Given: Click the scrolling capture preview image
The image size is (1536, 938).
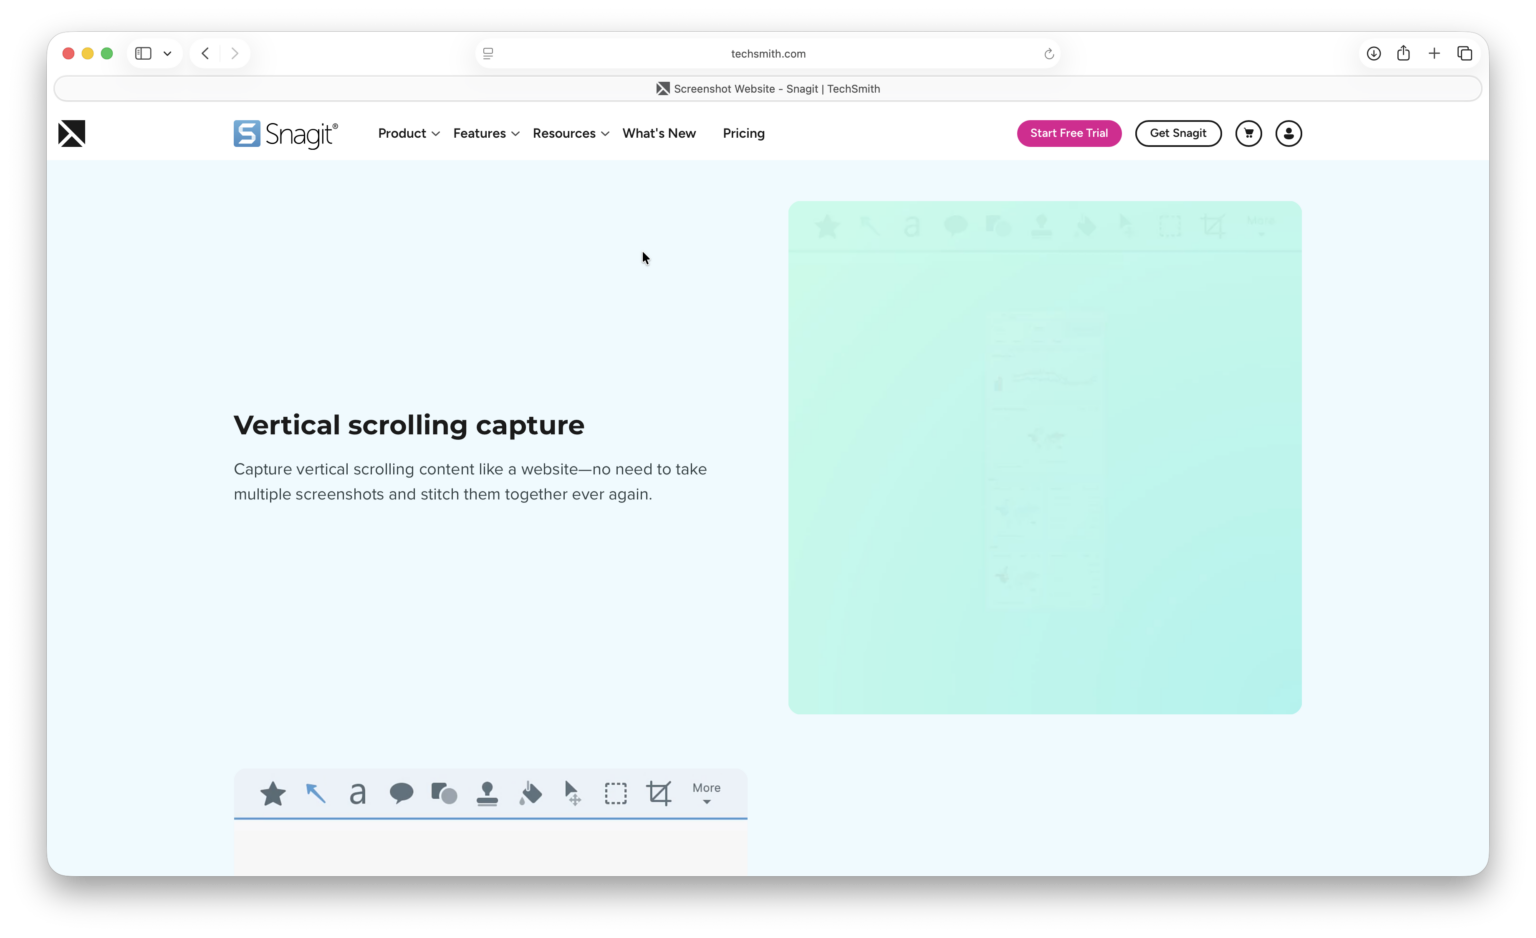Looking at the screenshot, I should [1045, 458].
